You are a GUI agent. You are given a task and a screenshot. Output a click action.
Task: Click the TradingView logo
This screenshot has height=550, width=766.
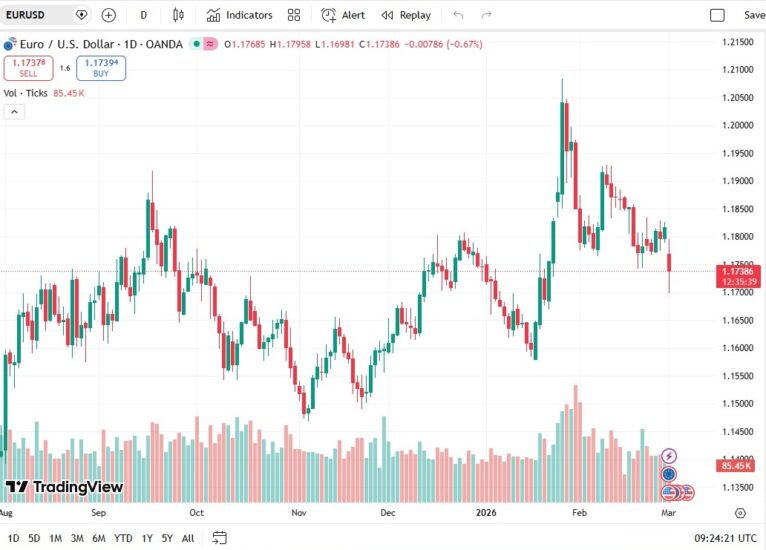pos(64,487)
